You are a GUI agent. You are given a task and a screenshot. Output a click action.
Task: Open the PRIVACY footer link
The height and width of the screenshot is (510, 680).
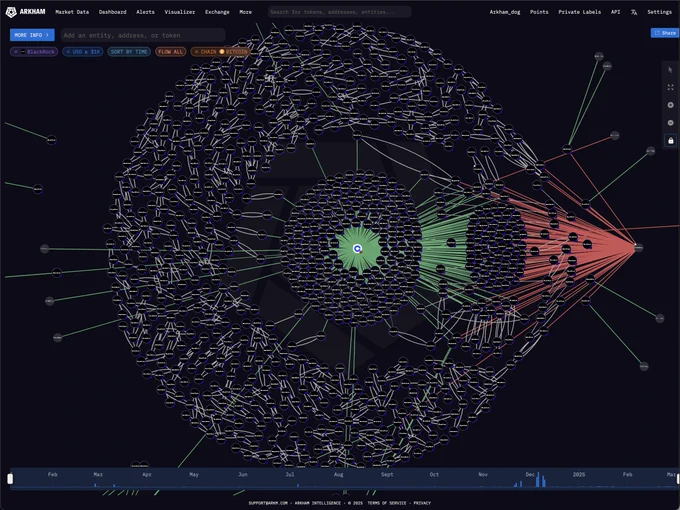click(422, 503)
